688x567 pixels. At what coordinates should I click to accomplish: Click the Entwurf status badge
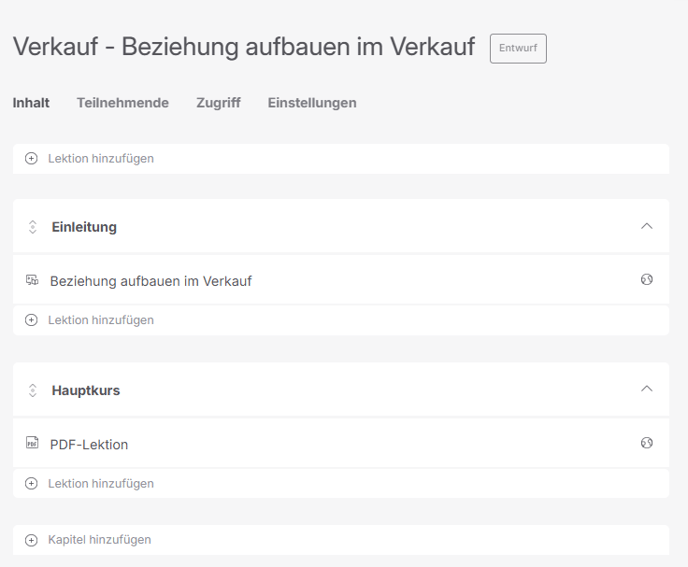[518, 48]
